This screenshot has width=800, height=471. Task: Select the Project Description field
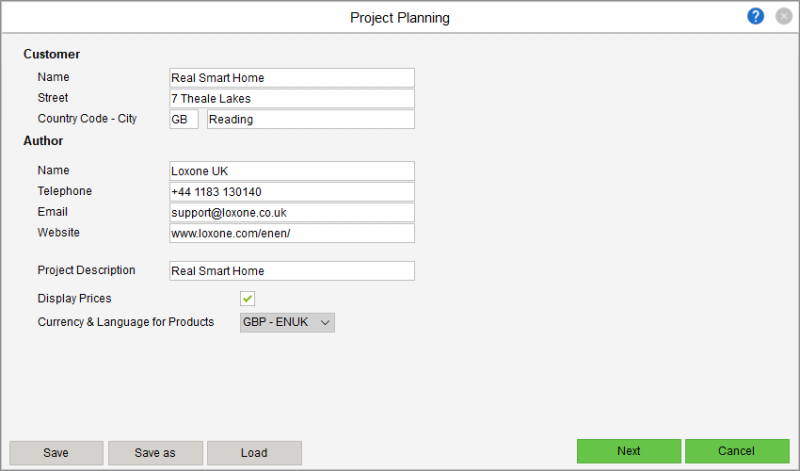pos(292,271)
